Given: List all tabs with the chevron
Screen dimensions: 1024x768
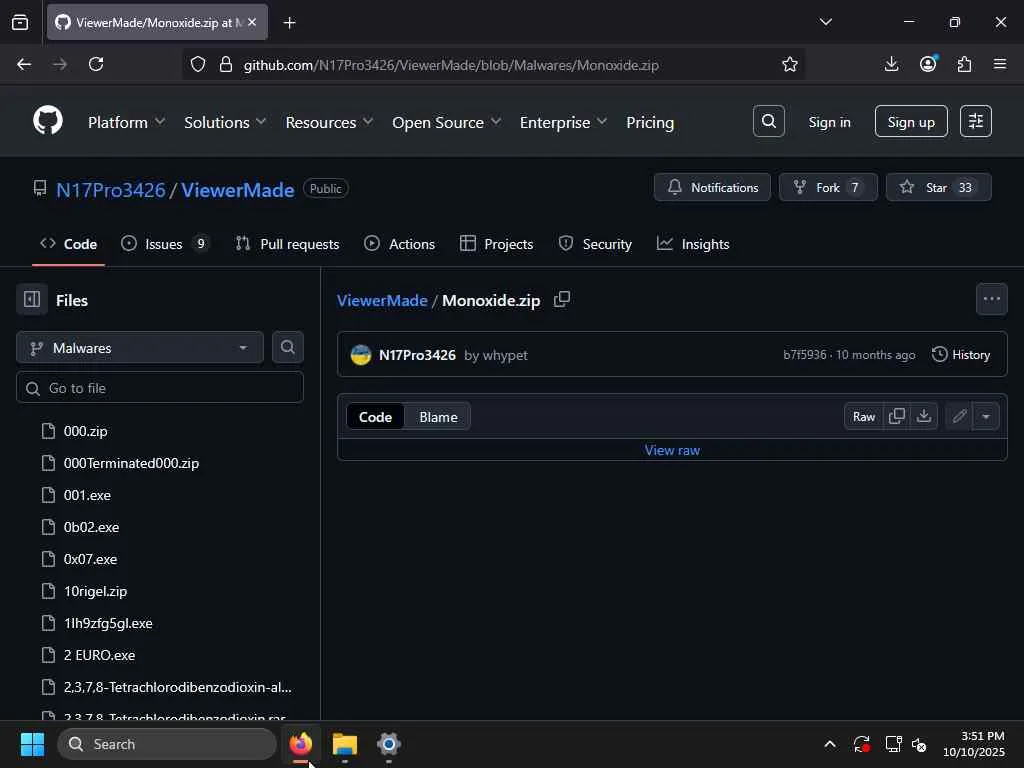Looking at the screenshot, I should [825, 22].
